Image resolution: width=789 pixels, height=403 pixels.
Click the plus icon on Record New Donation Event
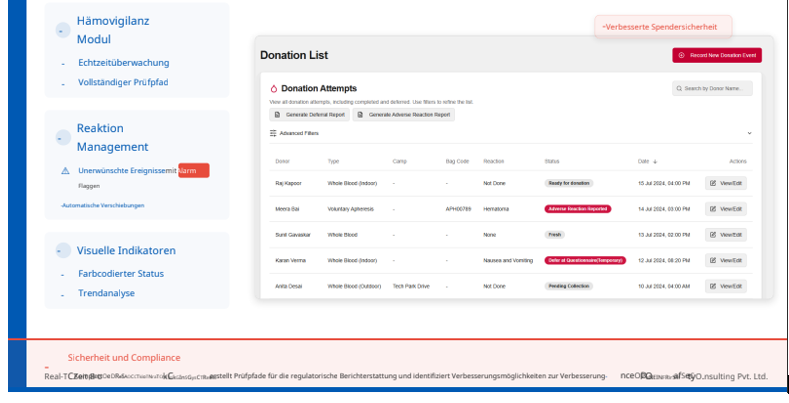pos(682,55)
